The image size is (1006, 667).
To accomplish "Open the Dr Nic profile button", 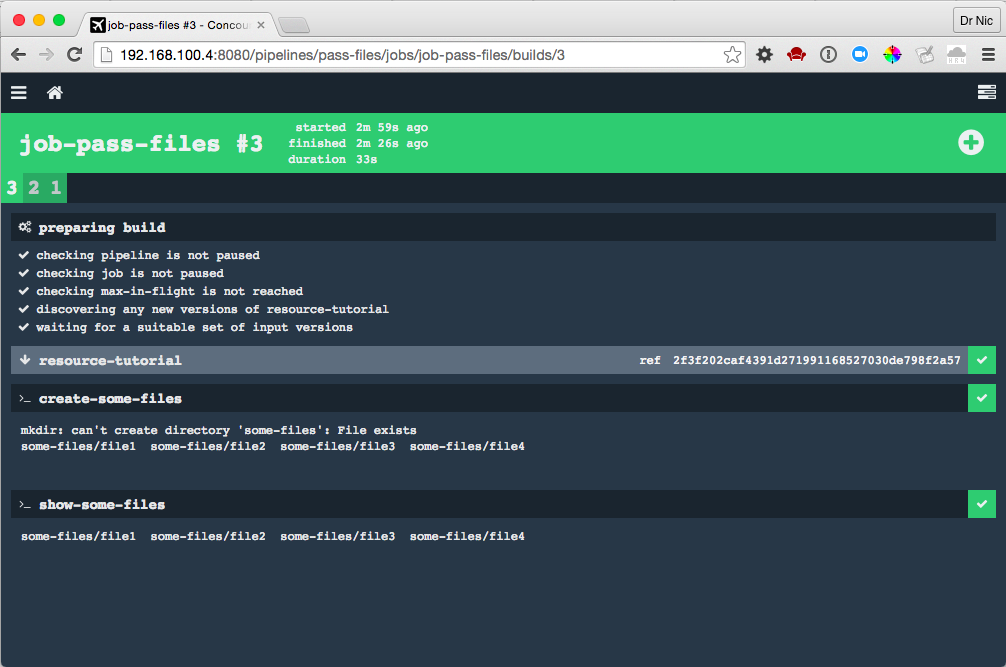I will click(x=976, y=21).
